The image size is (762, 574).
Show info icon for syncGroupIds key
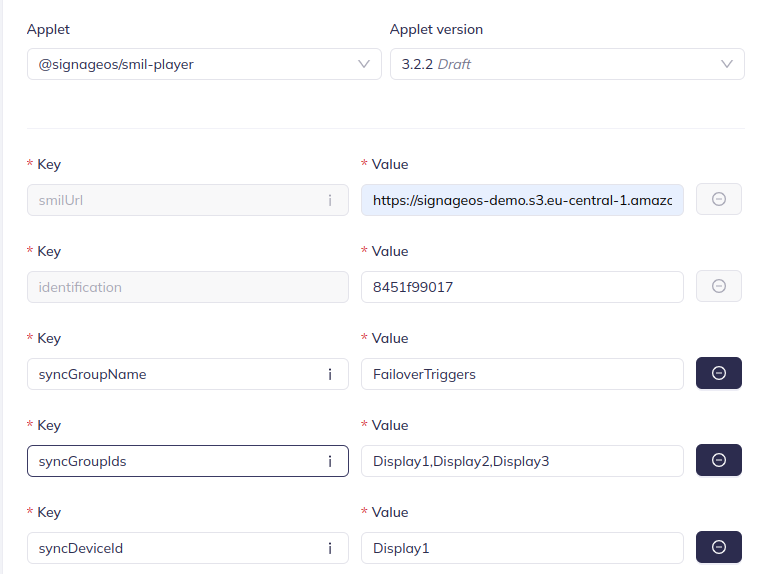click(330, 461)
